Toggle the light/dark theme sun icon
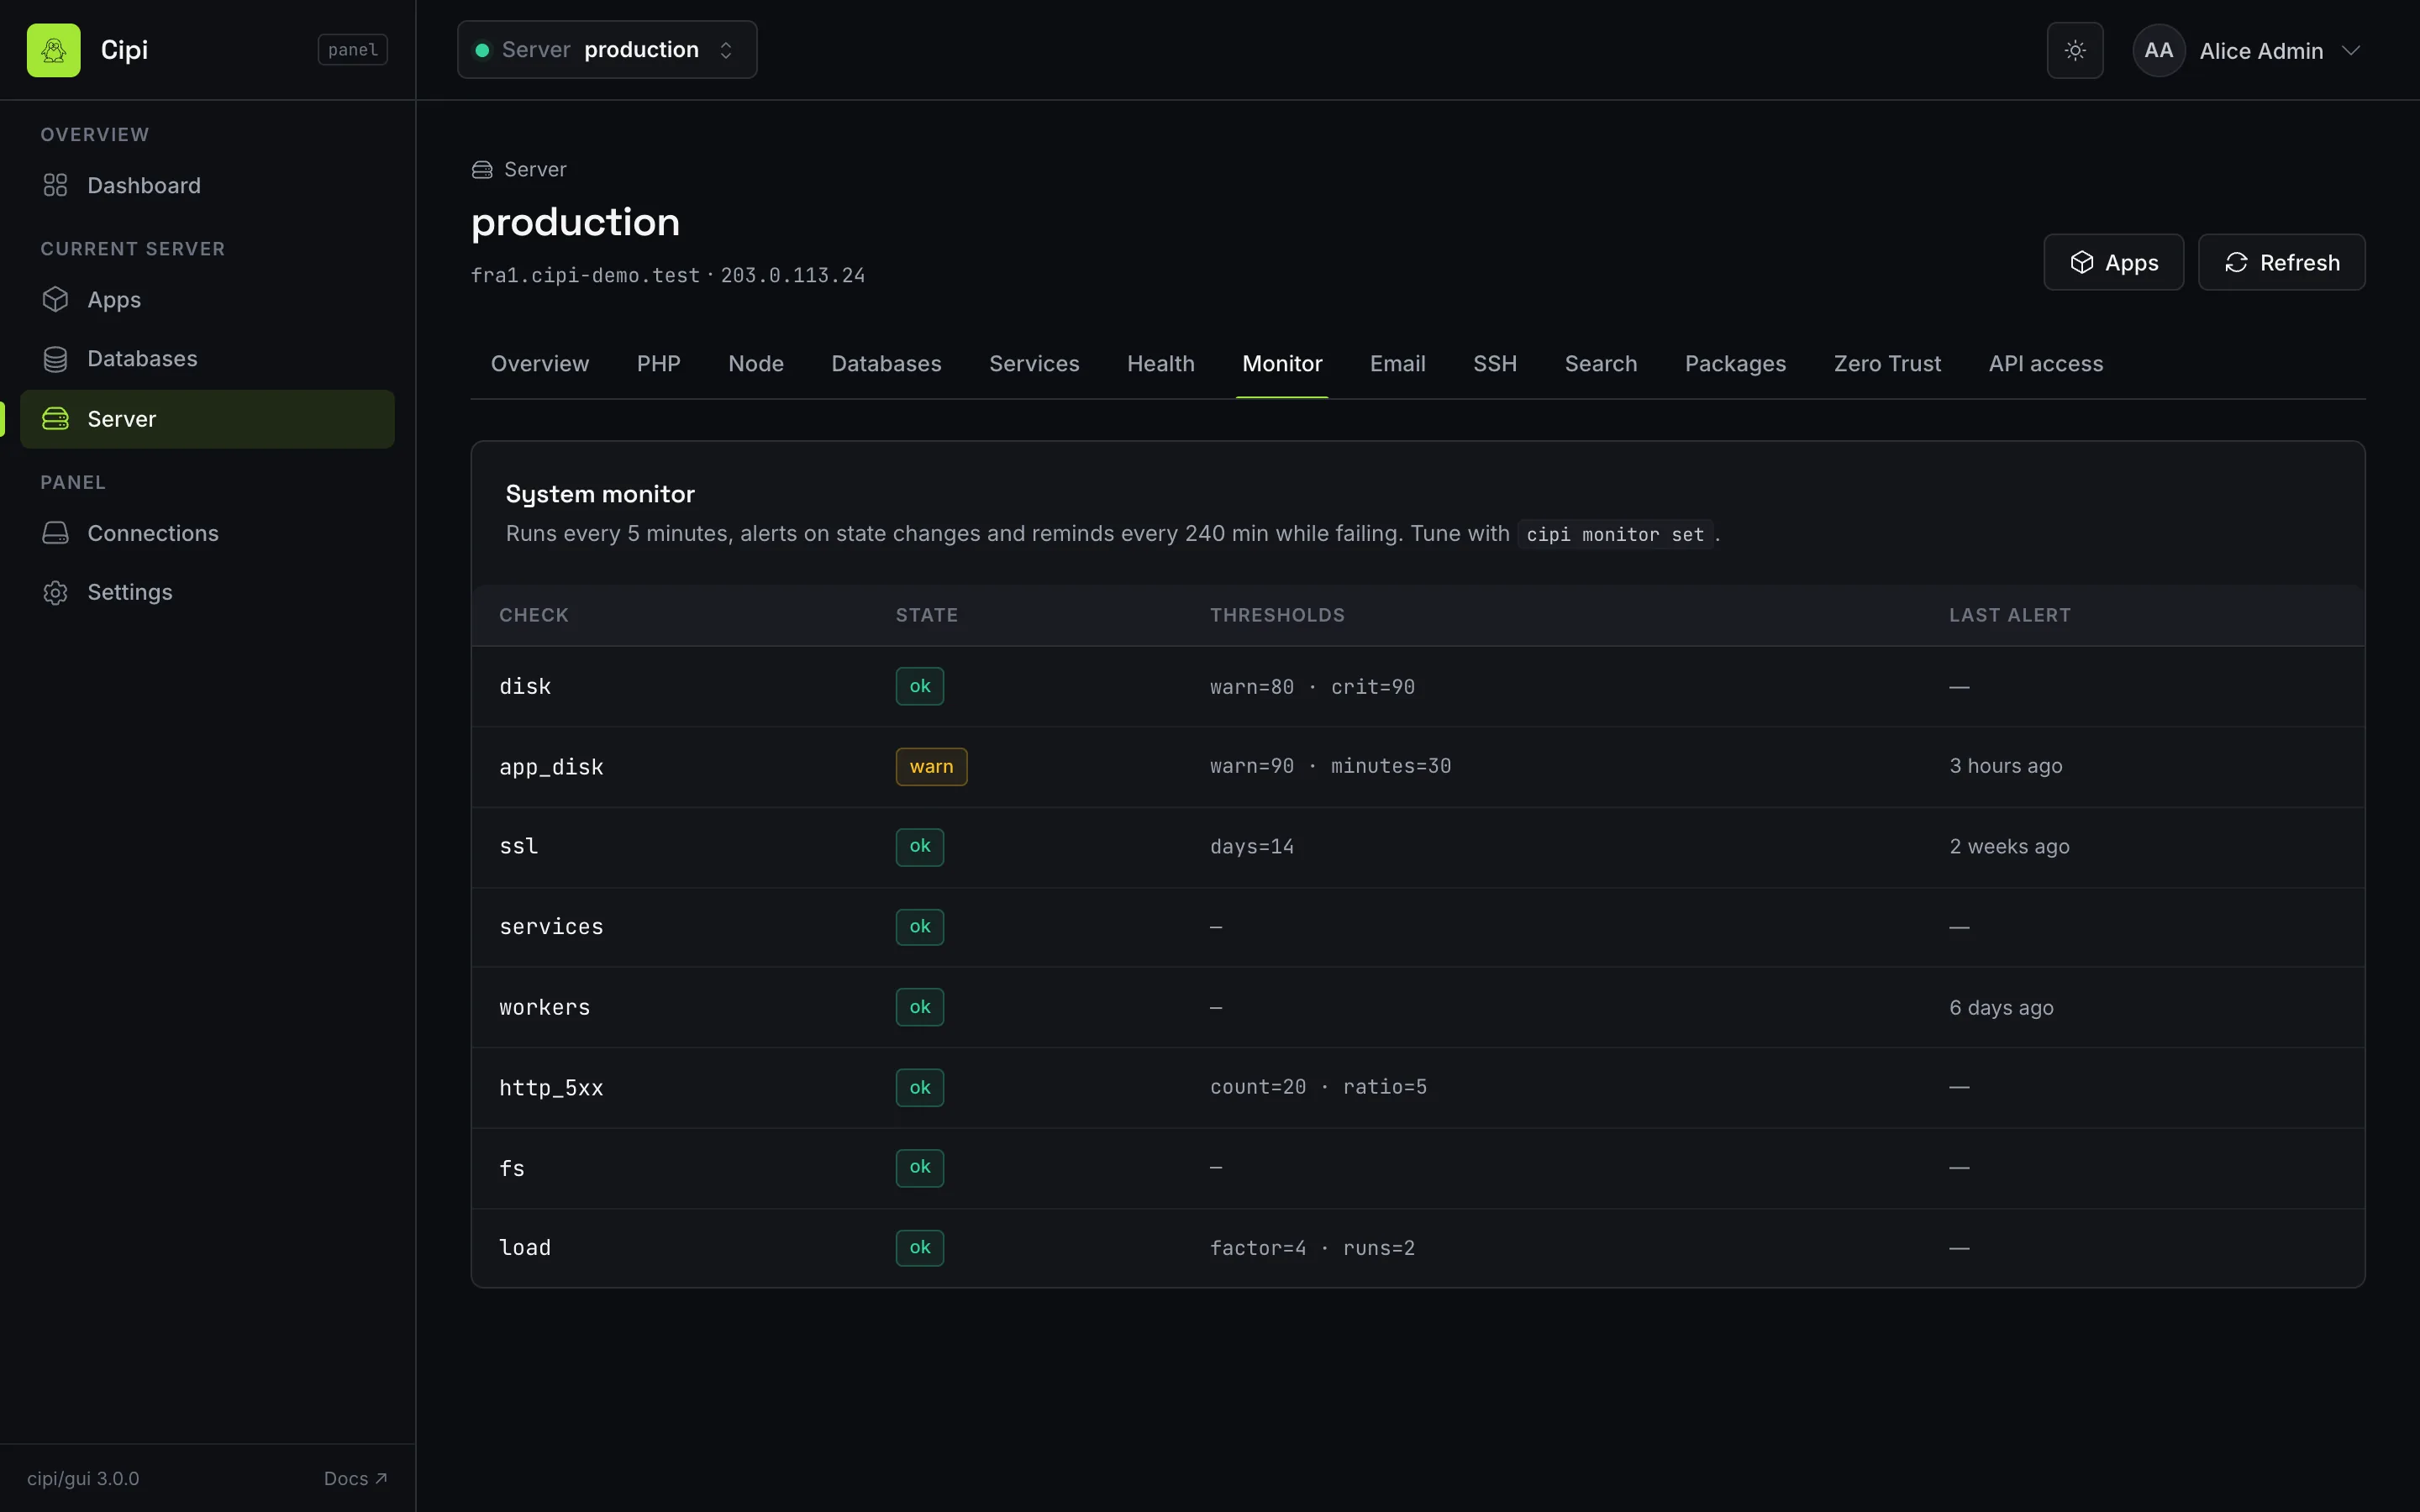Image resolution: width=2420 pixels, height=1512 pixels. (2075, 50)
